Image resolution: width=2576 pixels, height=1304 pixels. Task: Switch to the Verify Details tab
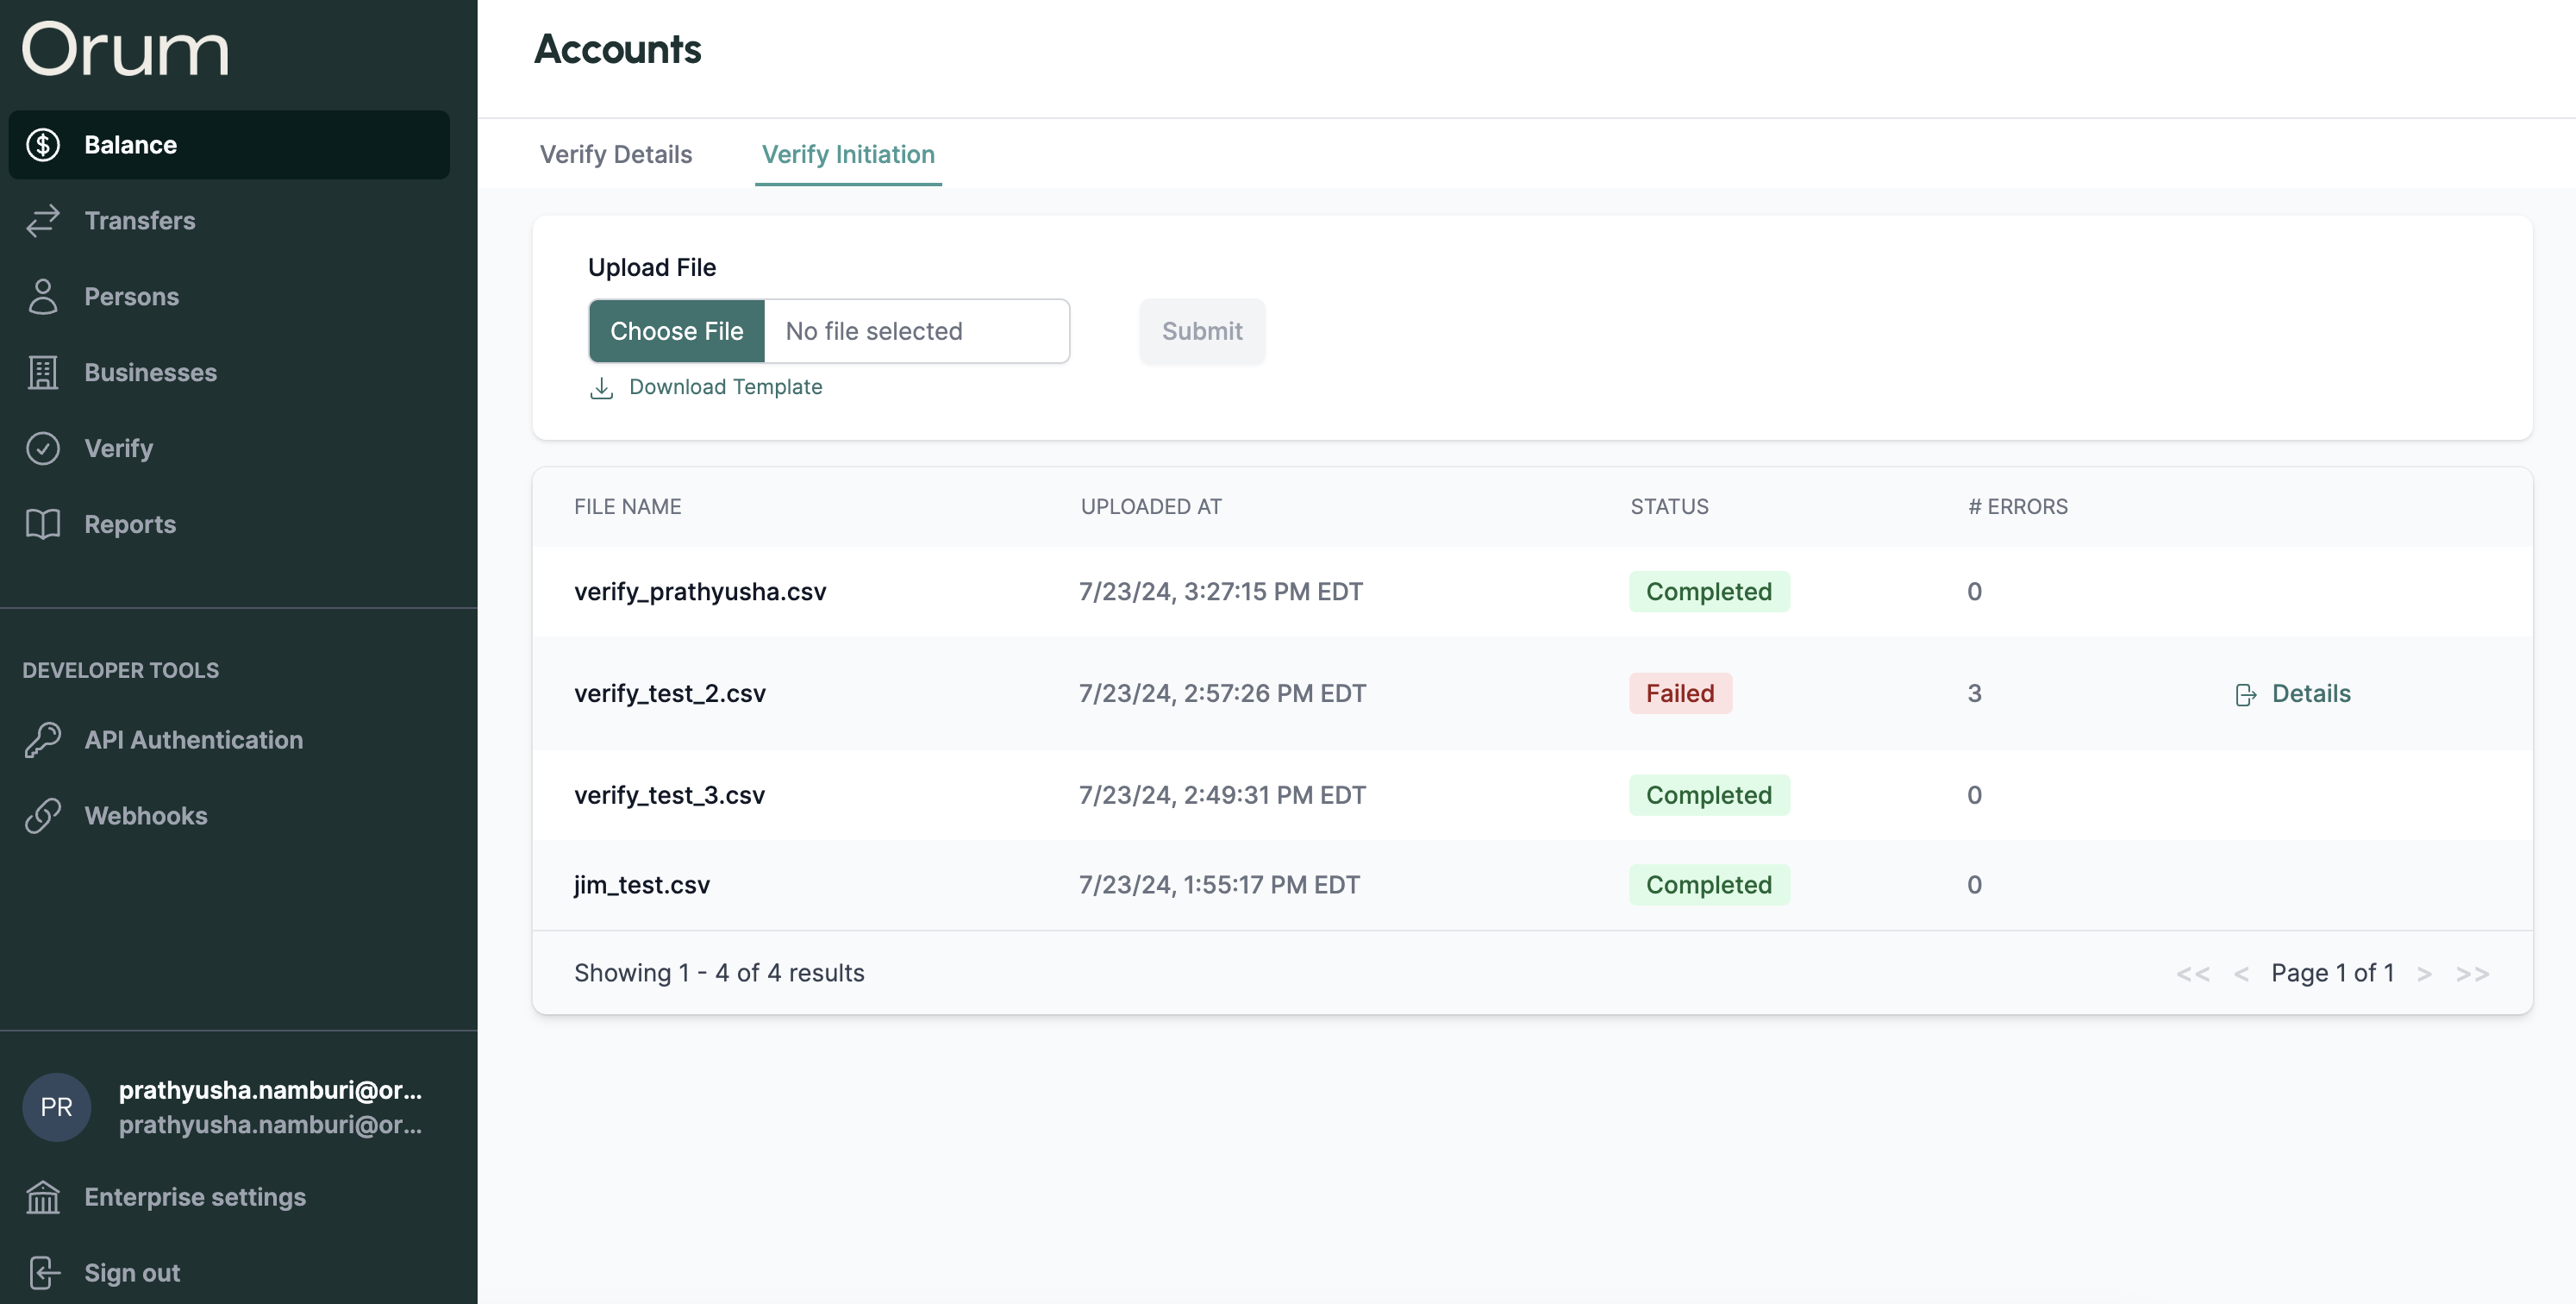[x=616, y=155]
